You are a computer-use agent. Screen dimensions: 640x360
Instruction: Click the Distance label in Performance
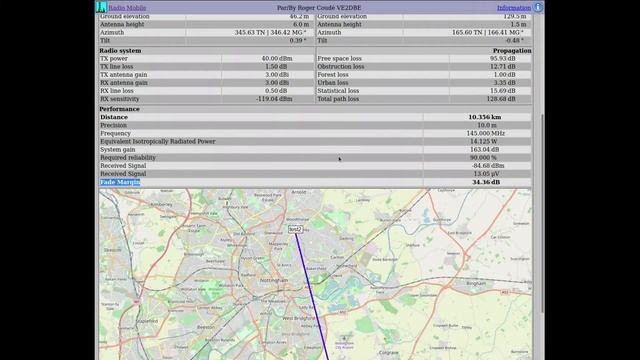coord(114,117)
